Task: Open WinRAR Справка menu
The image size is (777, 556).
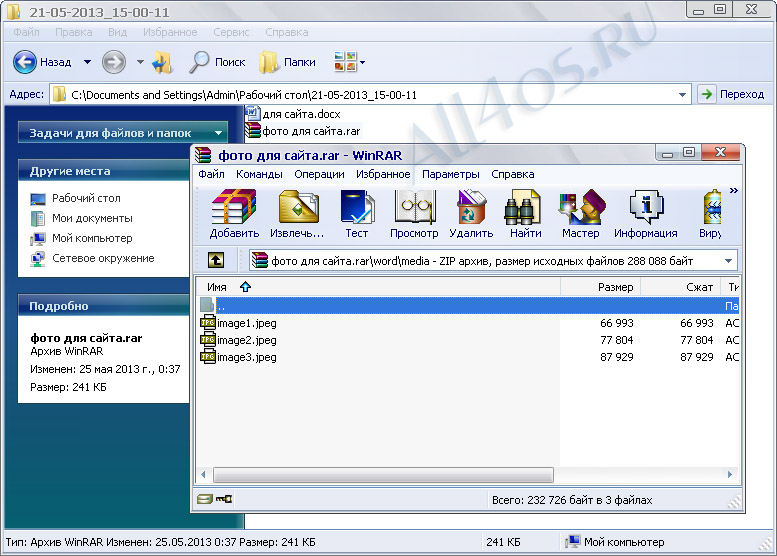Action: point(512,174)
